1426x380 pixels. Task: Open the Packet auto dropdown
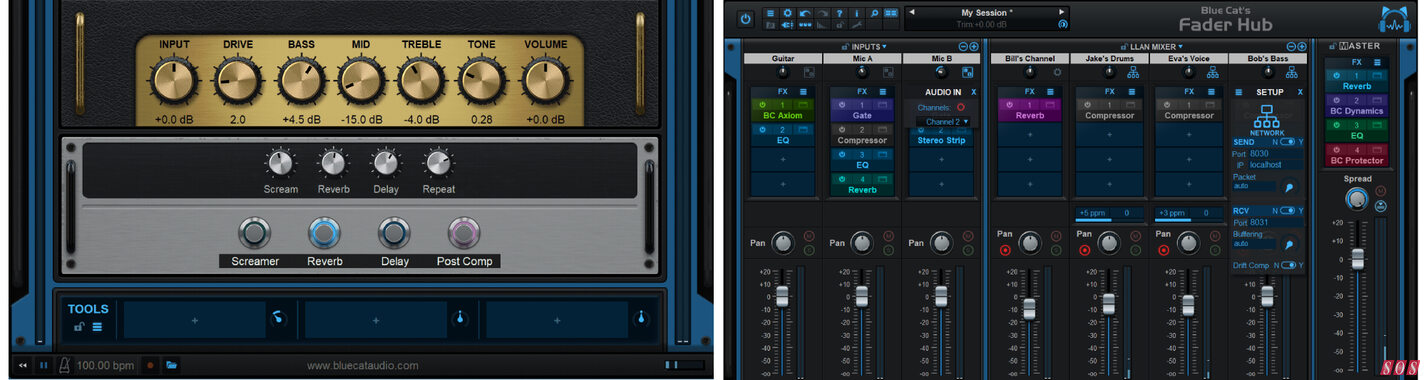[x=1254, y=186]
